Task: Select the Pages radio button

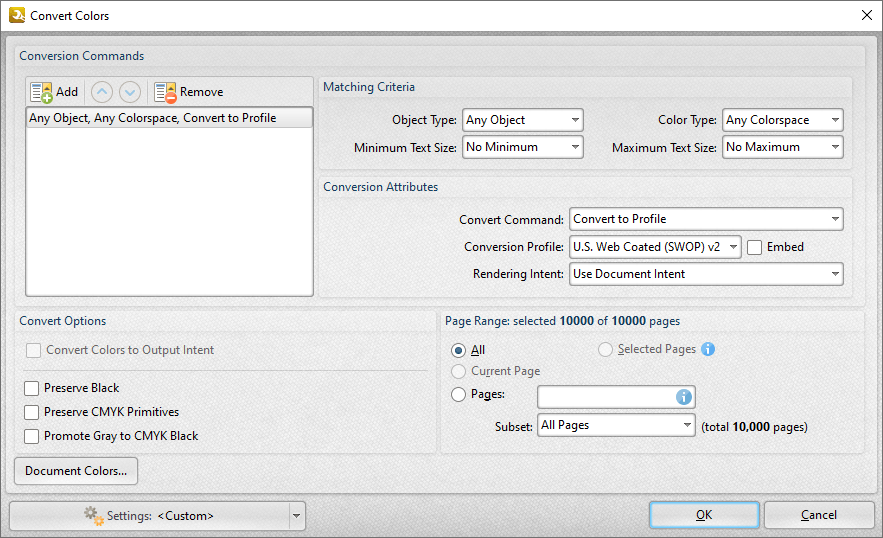Action: (x=458, y=394)
